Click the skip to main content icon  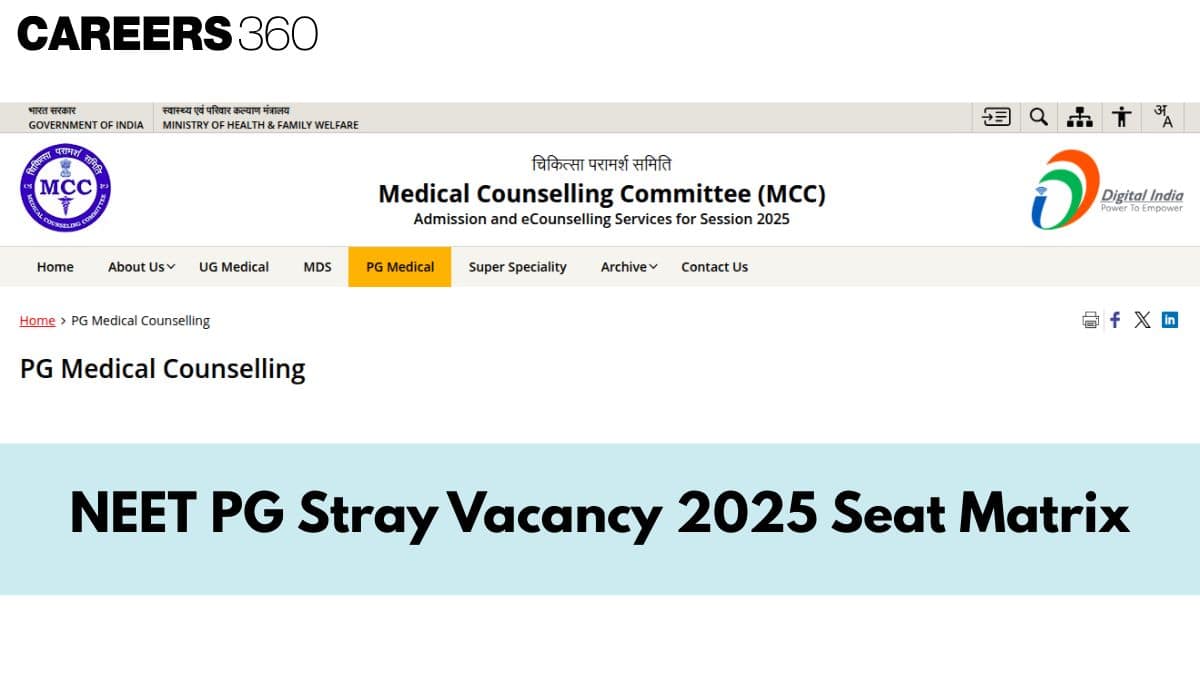[x=997, y=117]
